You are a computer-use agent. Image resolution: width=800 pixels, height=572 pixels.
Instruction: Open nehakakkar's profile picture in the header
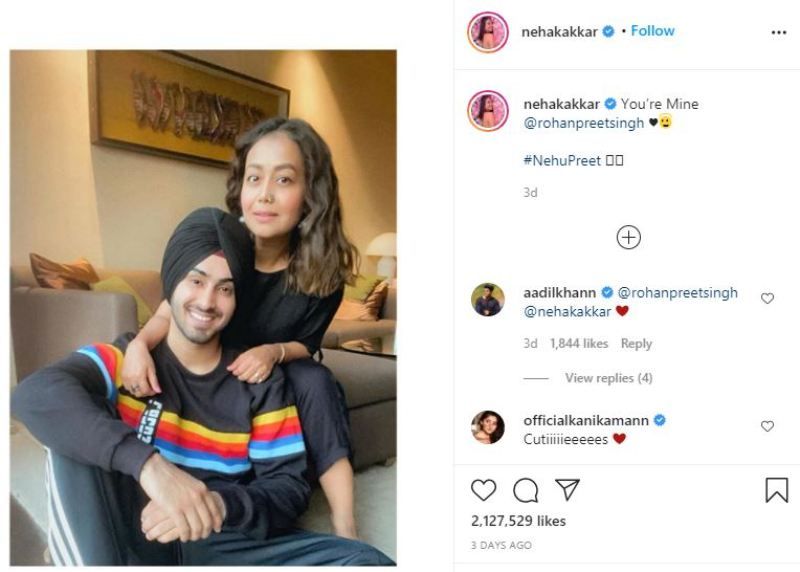(488, 32)
